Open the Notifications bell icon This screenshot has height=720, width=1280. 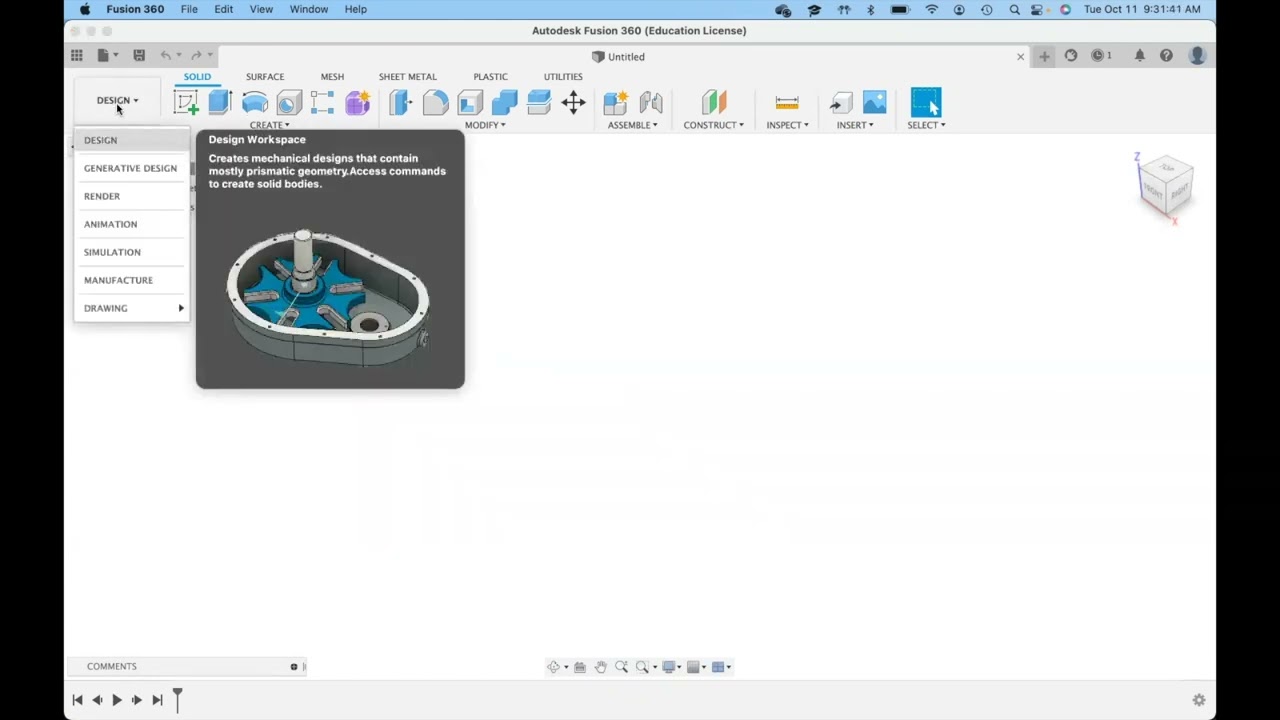1140,56
